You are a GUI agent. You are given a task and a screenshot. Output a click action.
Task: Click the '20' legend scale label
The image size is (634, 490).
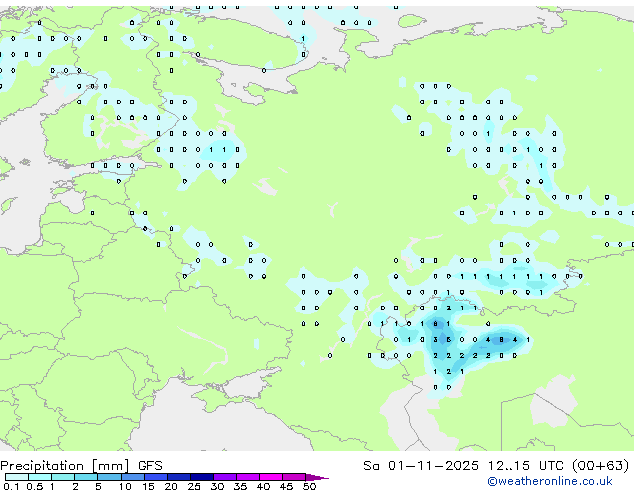[x=171, y=486]
